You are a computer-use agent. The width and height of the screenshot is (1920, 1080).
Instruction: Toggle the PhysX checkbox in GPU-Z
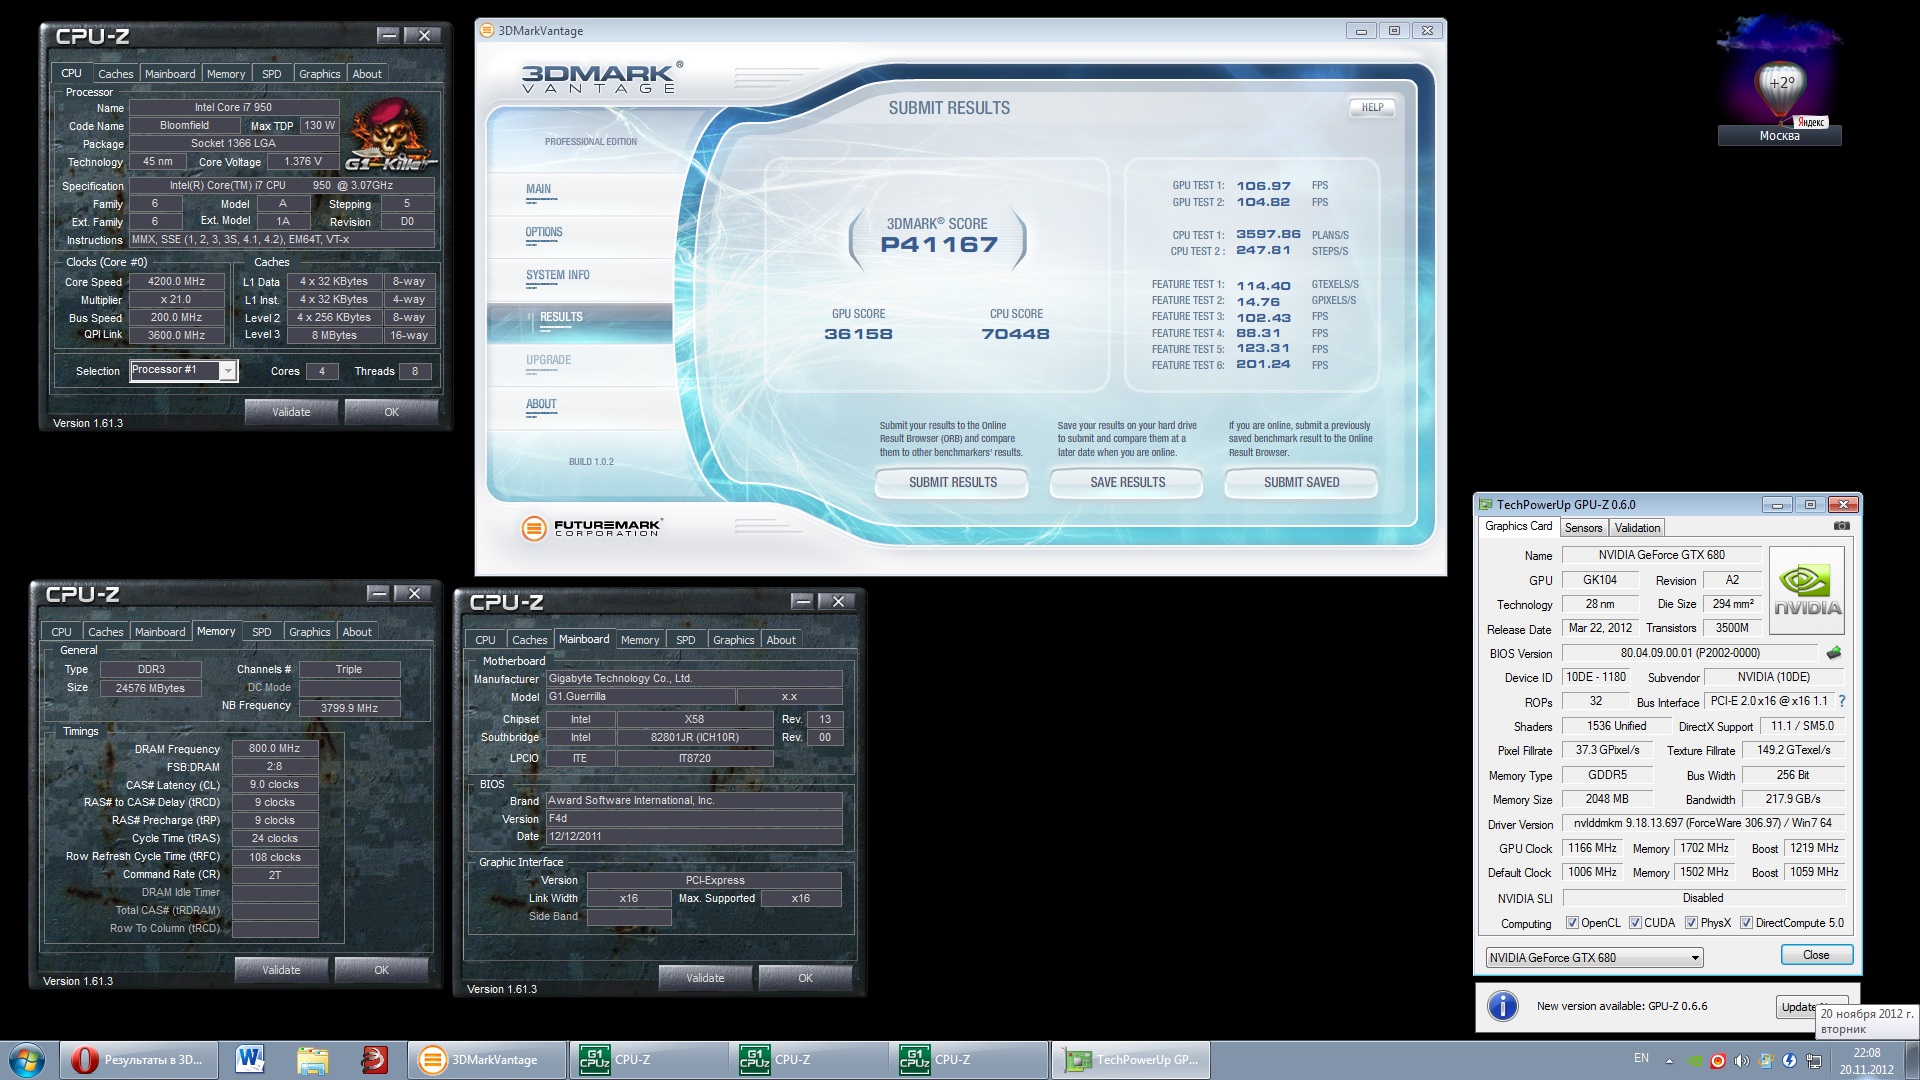click(1691, 923)
